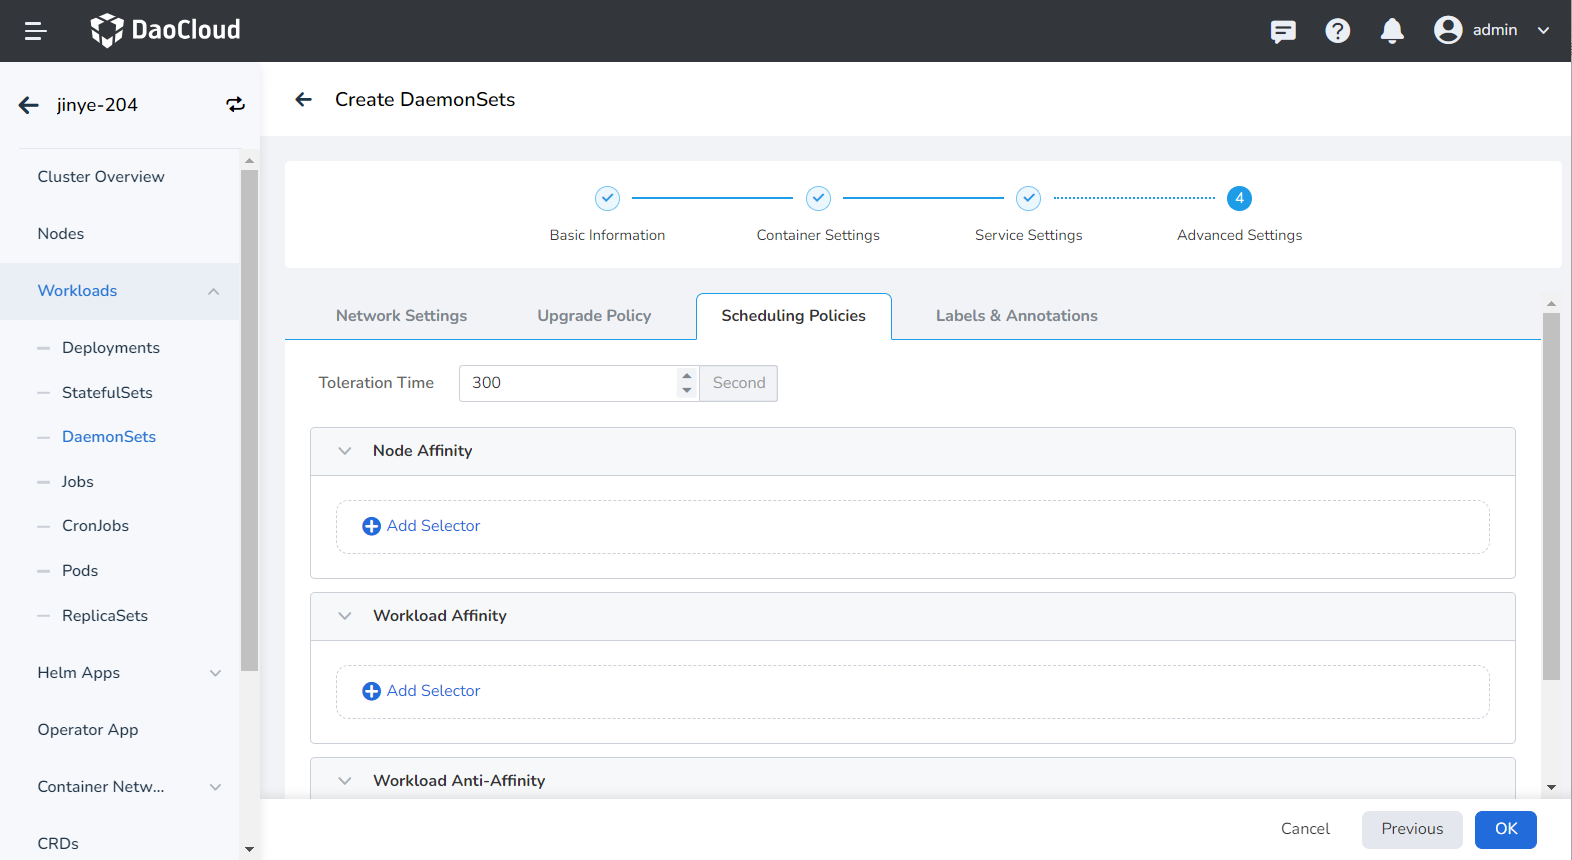Click the back arrow beside jinye-204
The height and width of the screenshot is (860, 1572).
(x=29, y=105)
